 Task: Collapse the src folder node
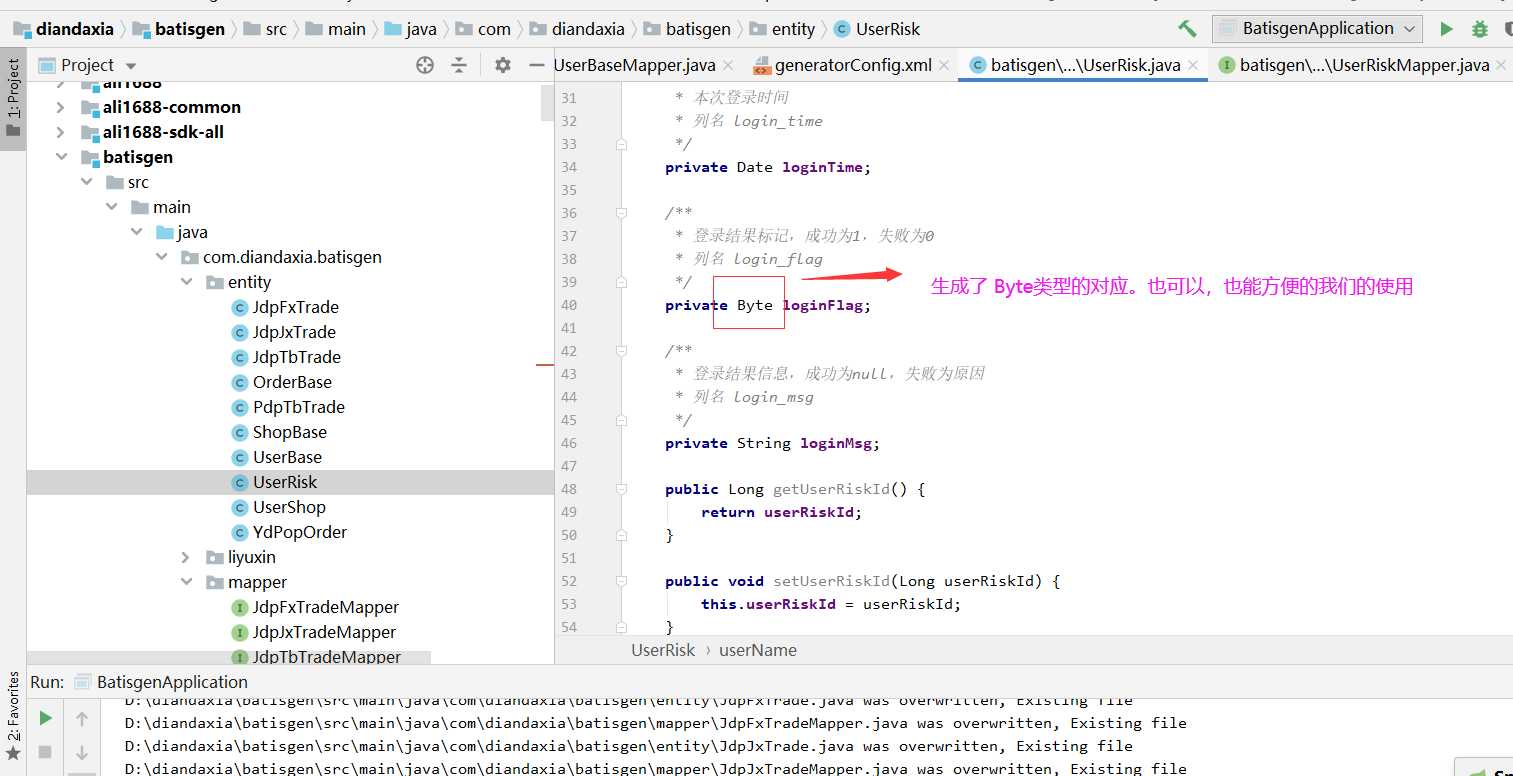pyautogui.click(x=87, y=182)
